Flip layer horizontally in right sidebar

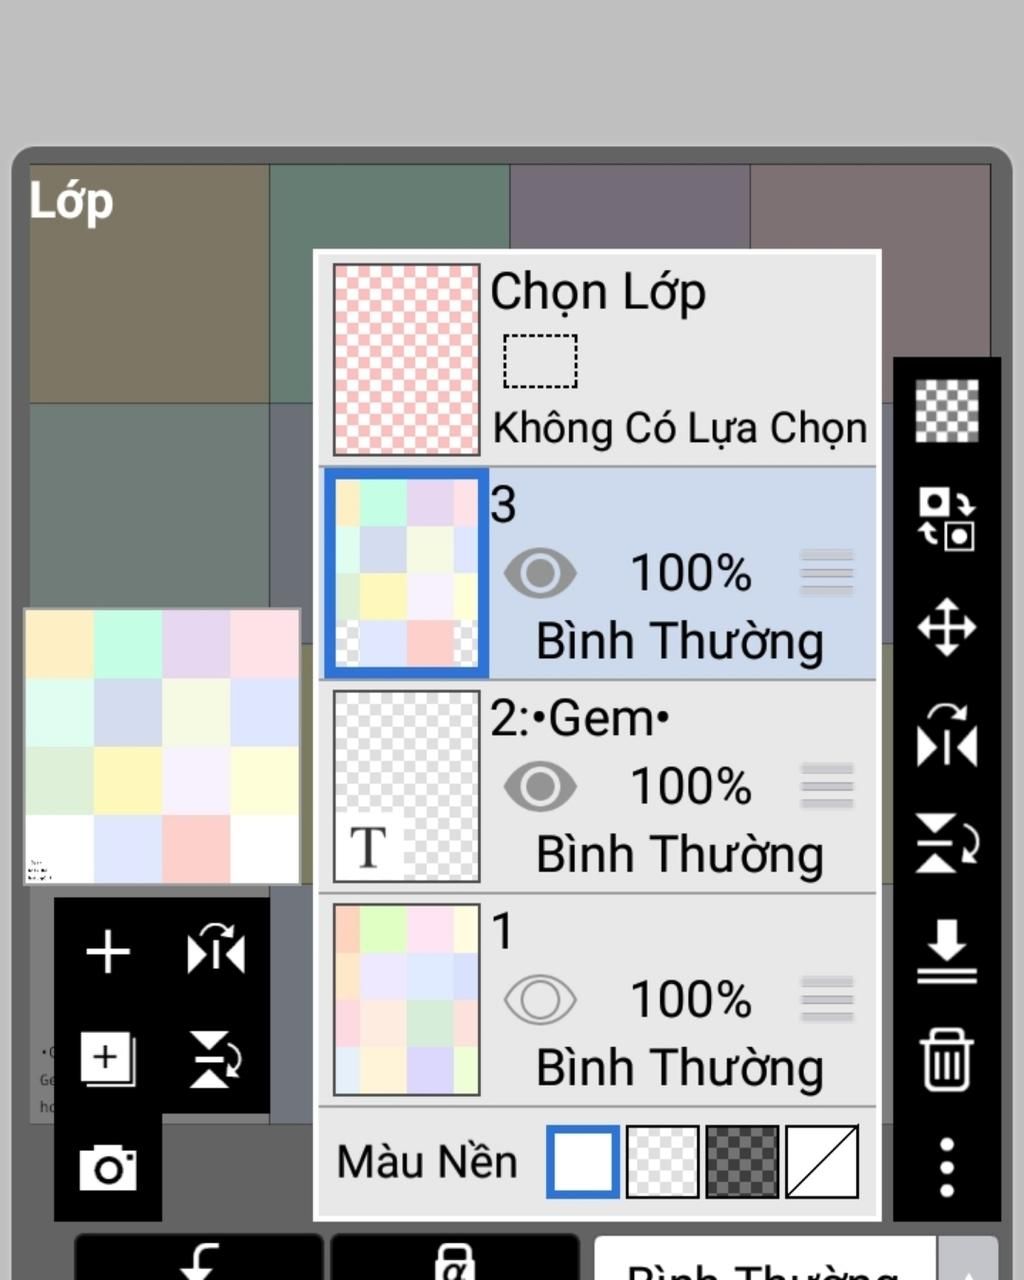(947, 735)
